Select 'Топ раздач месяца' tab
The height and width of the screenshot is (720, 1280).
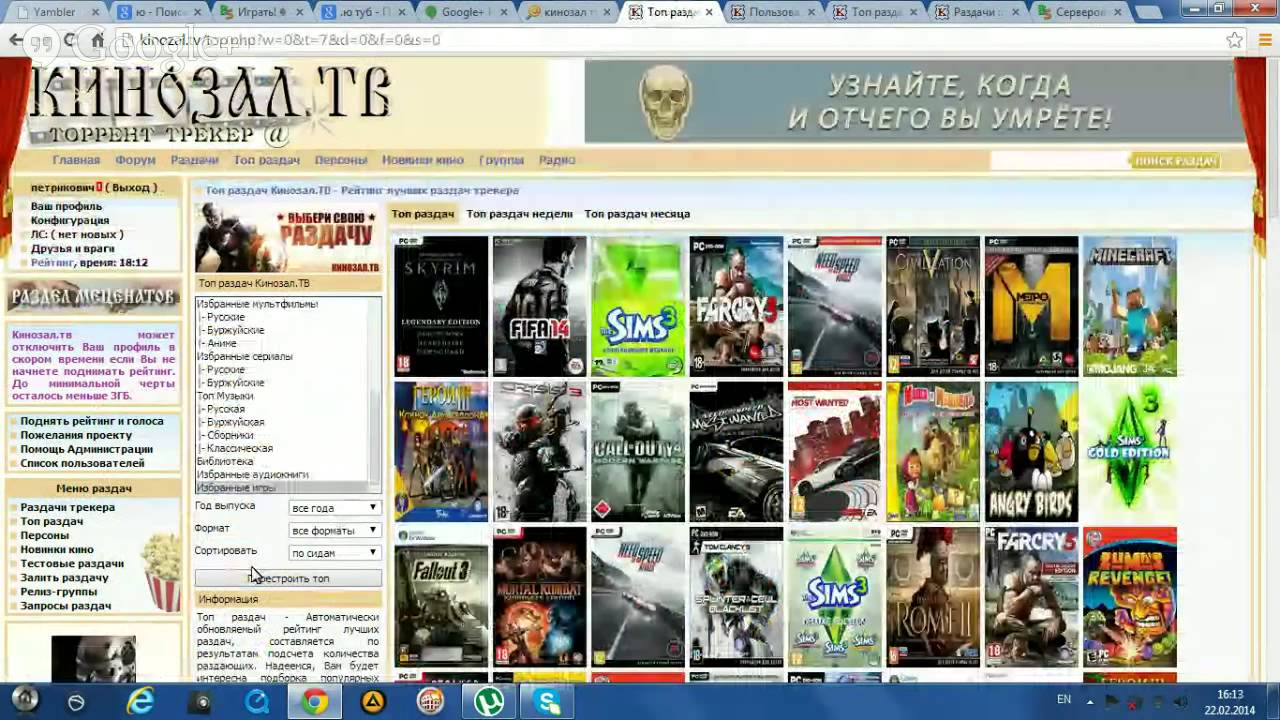point(637,214)
